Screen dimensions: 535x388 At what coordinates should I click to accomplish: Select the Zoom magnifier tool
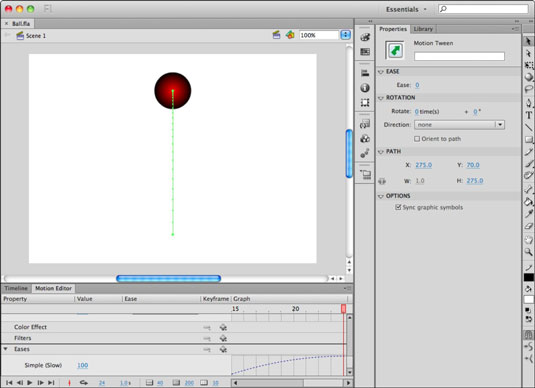tap(529, 252)
